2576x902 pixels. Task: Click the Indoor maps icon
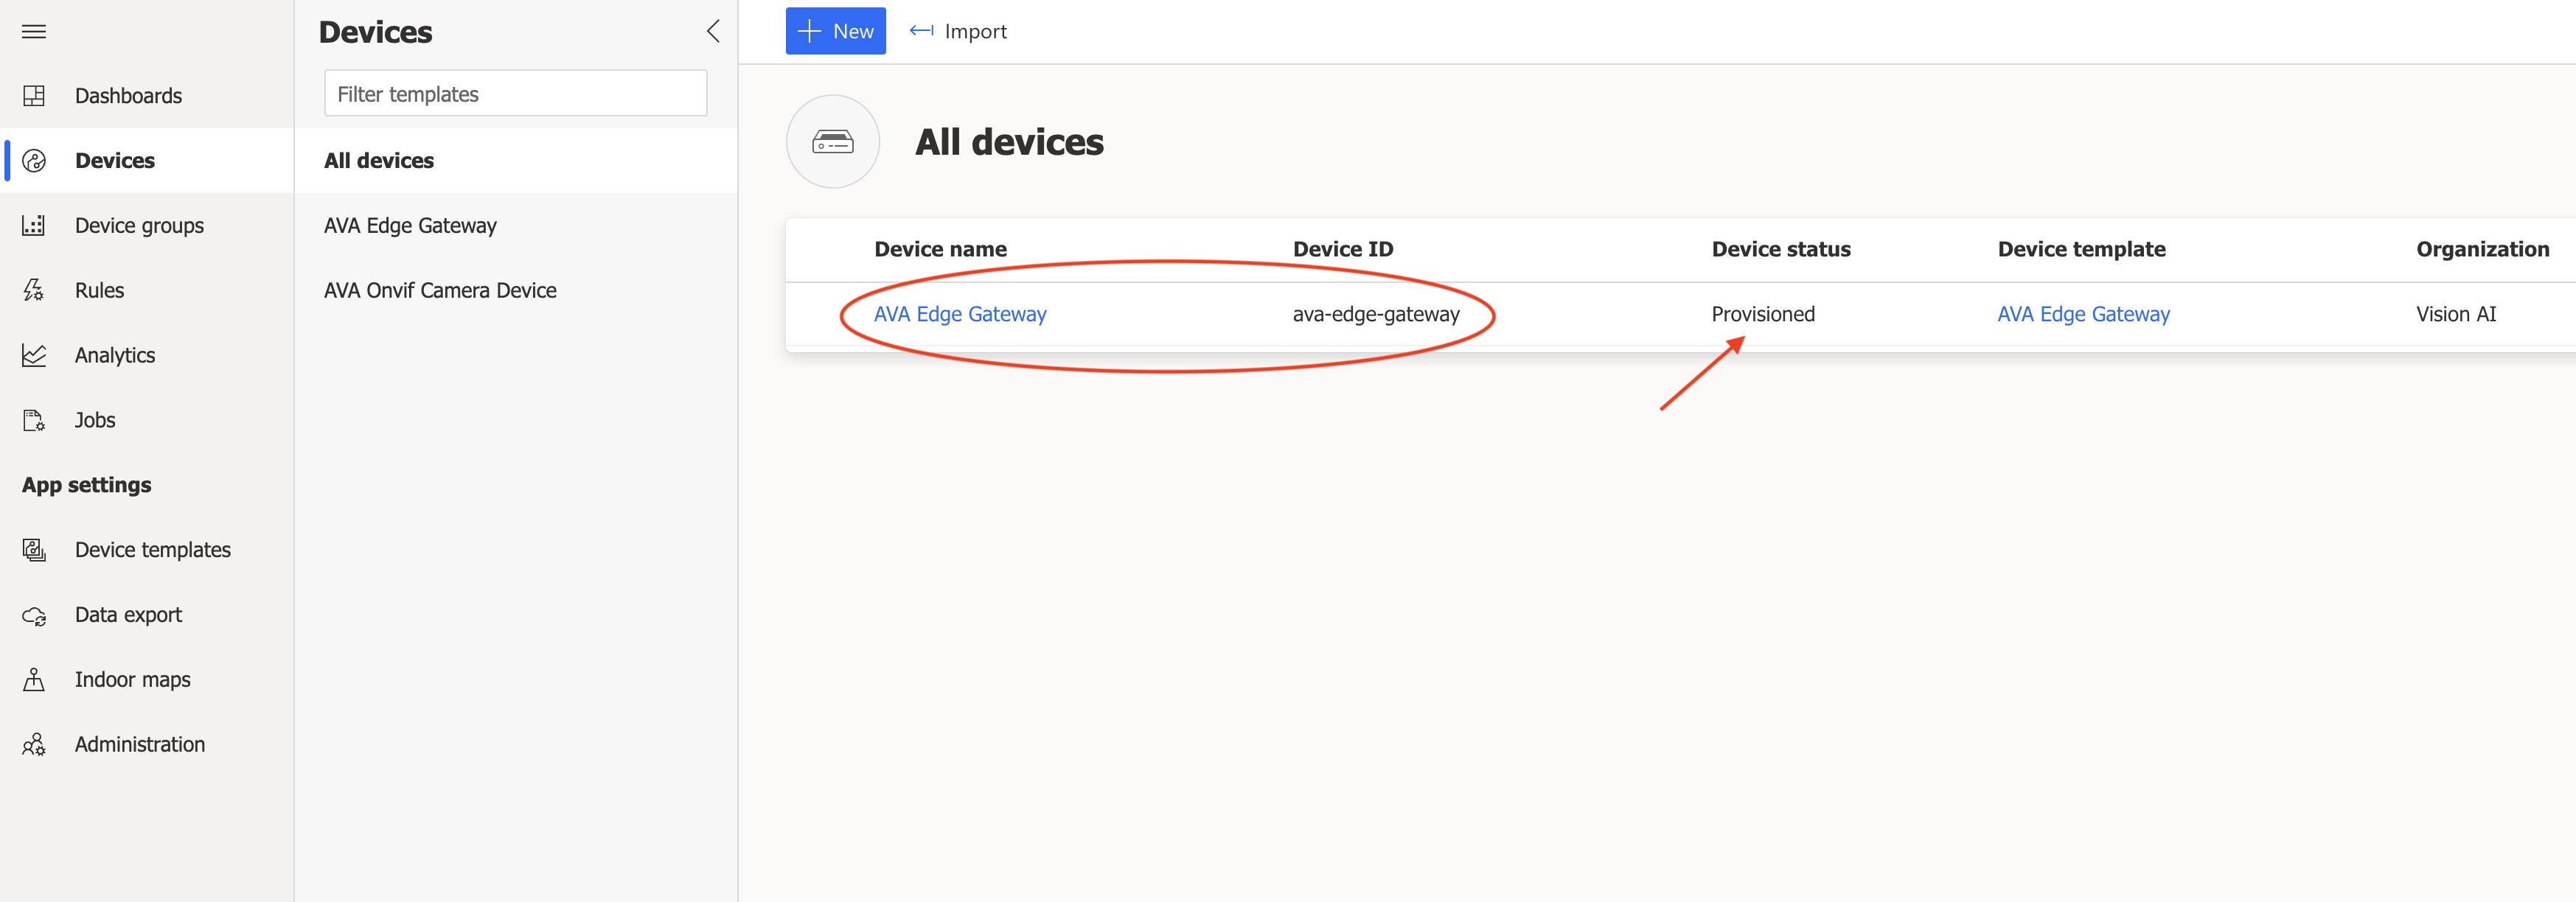(34, 680)
